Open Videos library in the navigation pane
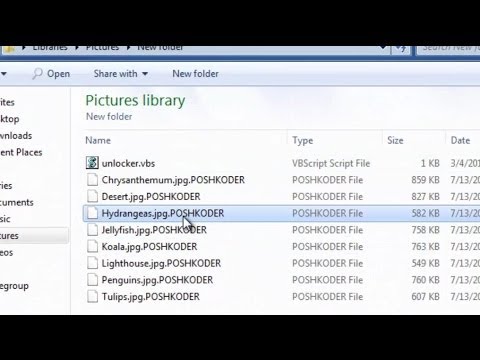 [7, 252]
